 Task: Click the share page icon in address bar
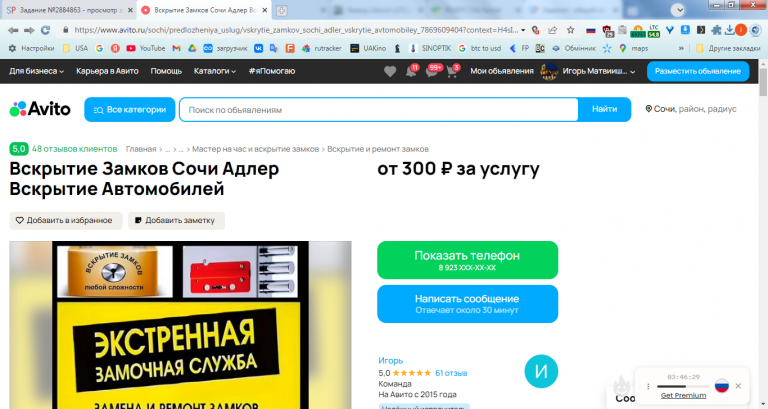(553, 30)
